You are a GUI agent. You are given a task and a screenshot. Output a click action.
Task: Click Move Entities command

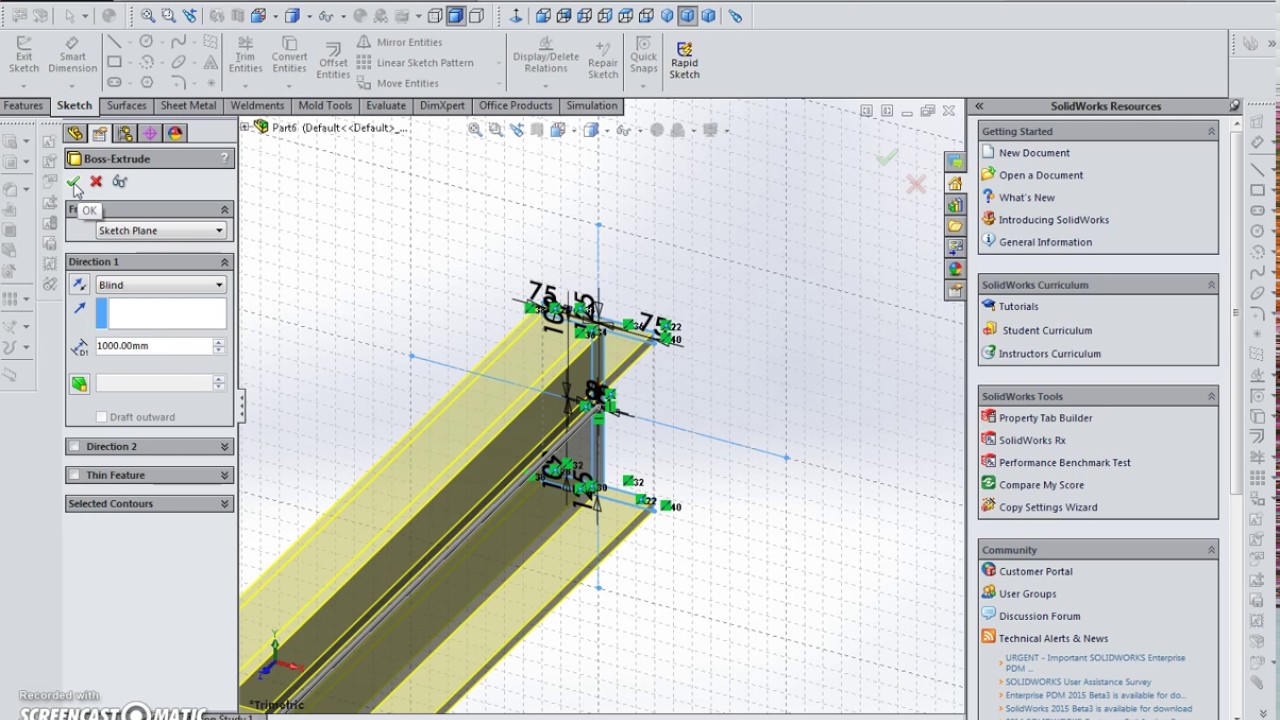tap(397, 83)
